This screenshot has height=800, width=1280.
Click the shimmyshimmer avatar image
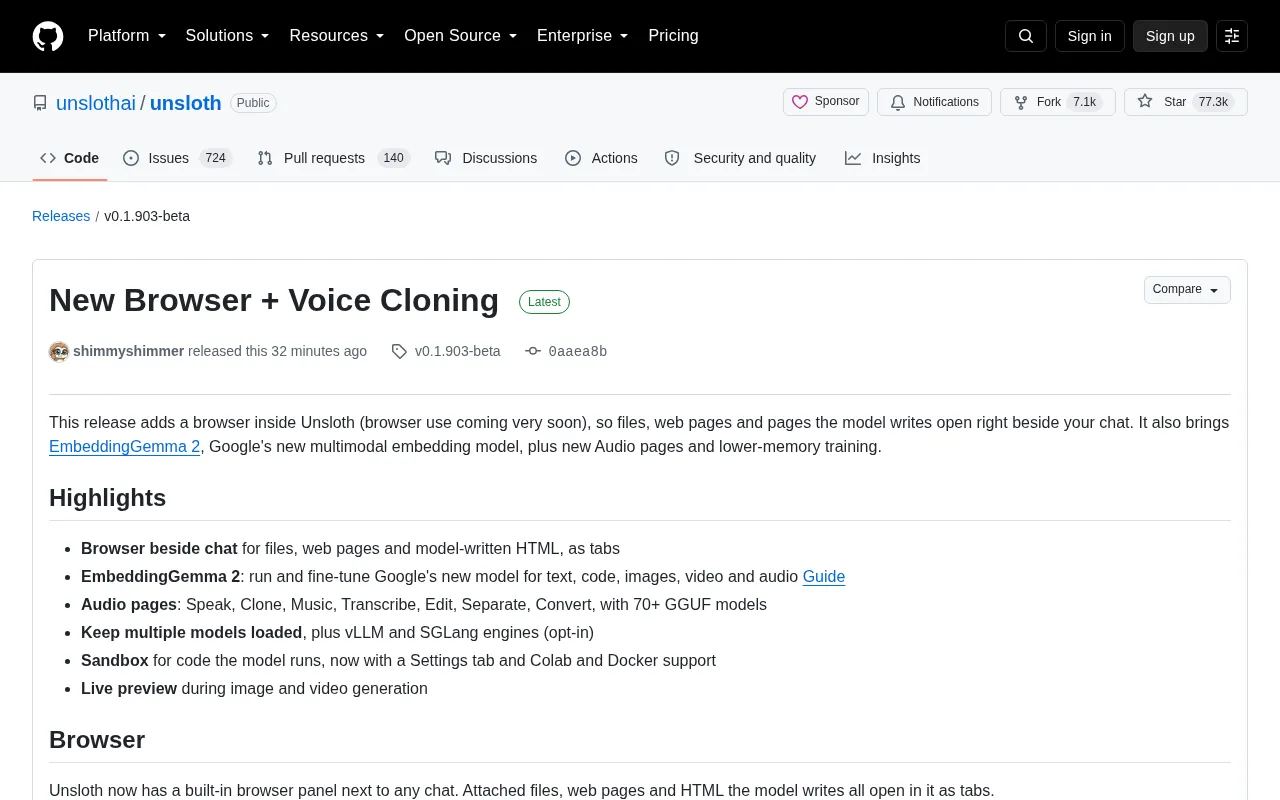coord(59,351)
